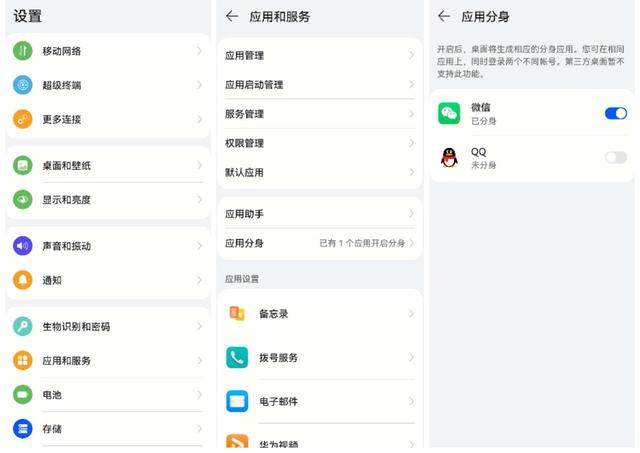Screen dimensions: 640x453
Task: Disable the 微信 app twin toggle
Action: [x=615, y=113]
